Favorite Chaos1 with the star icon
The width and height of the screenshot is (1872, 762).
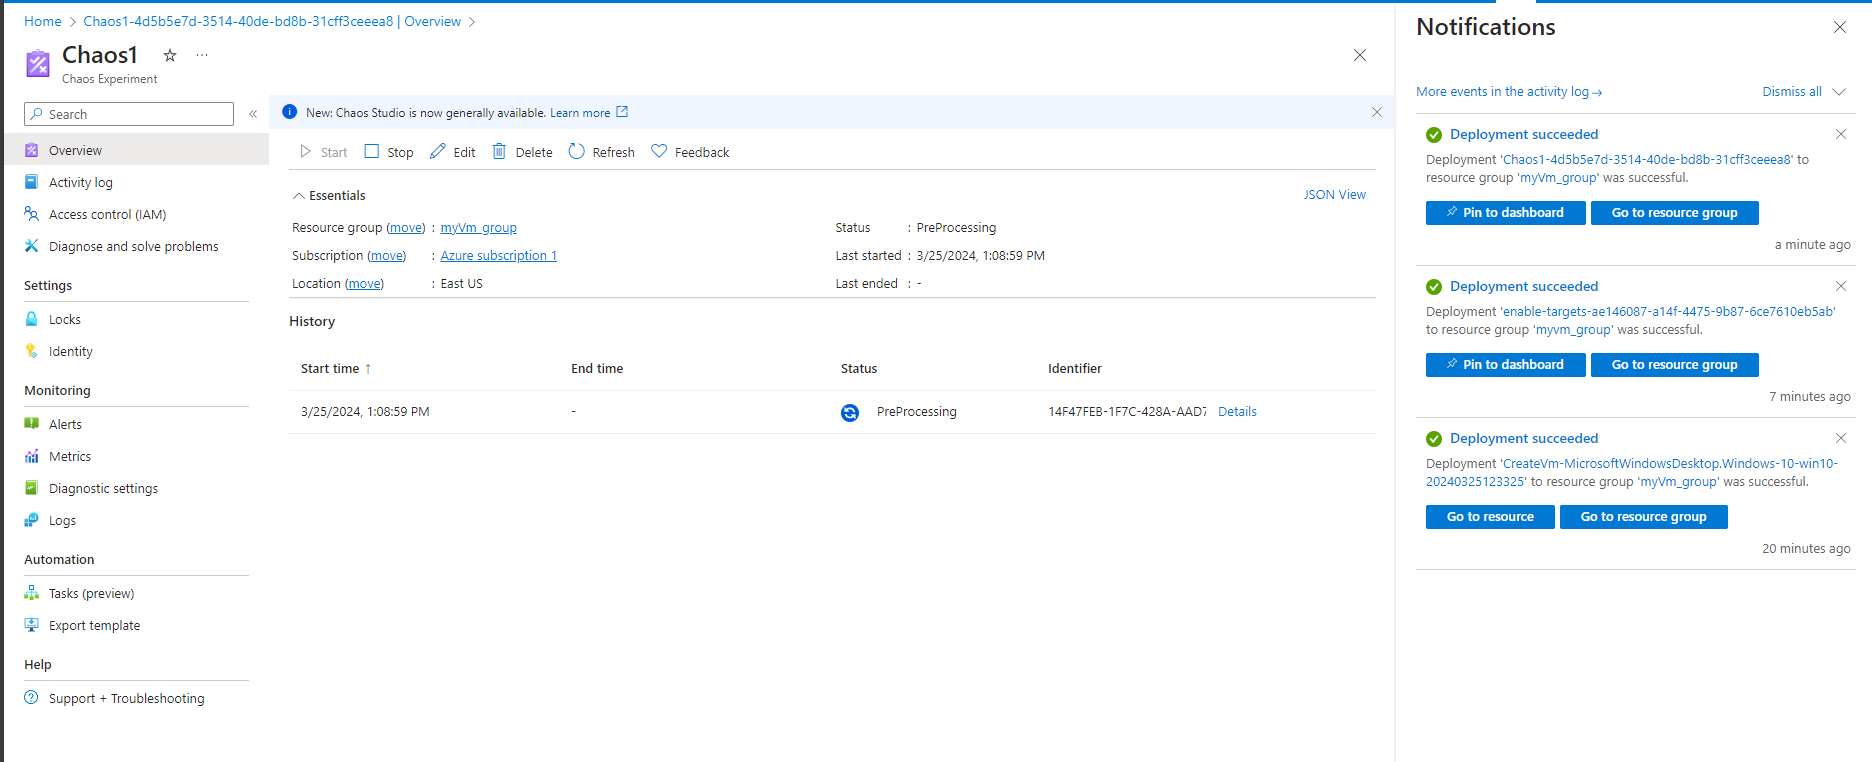point(170,56)
